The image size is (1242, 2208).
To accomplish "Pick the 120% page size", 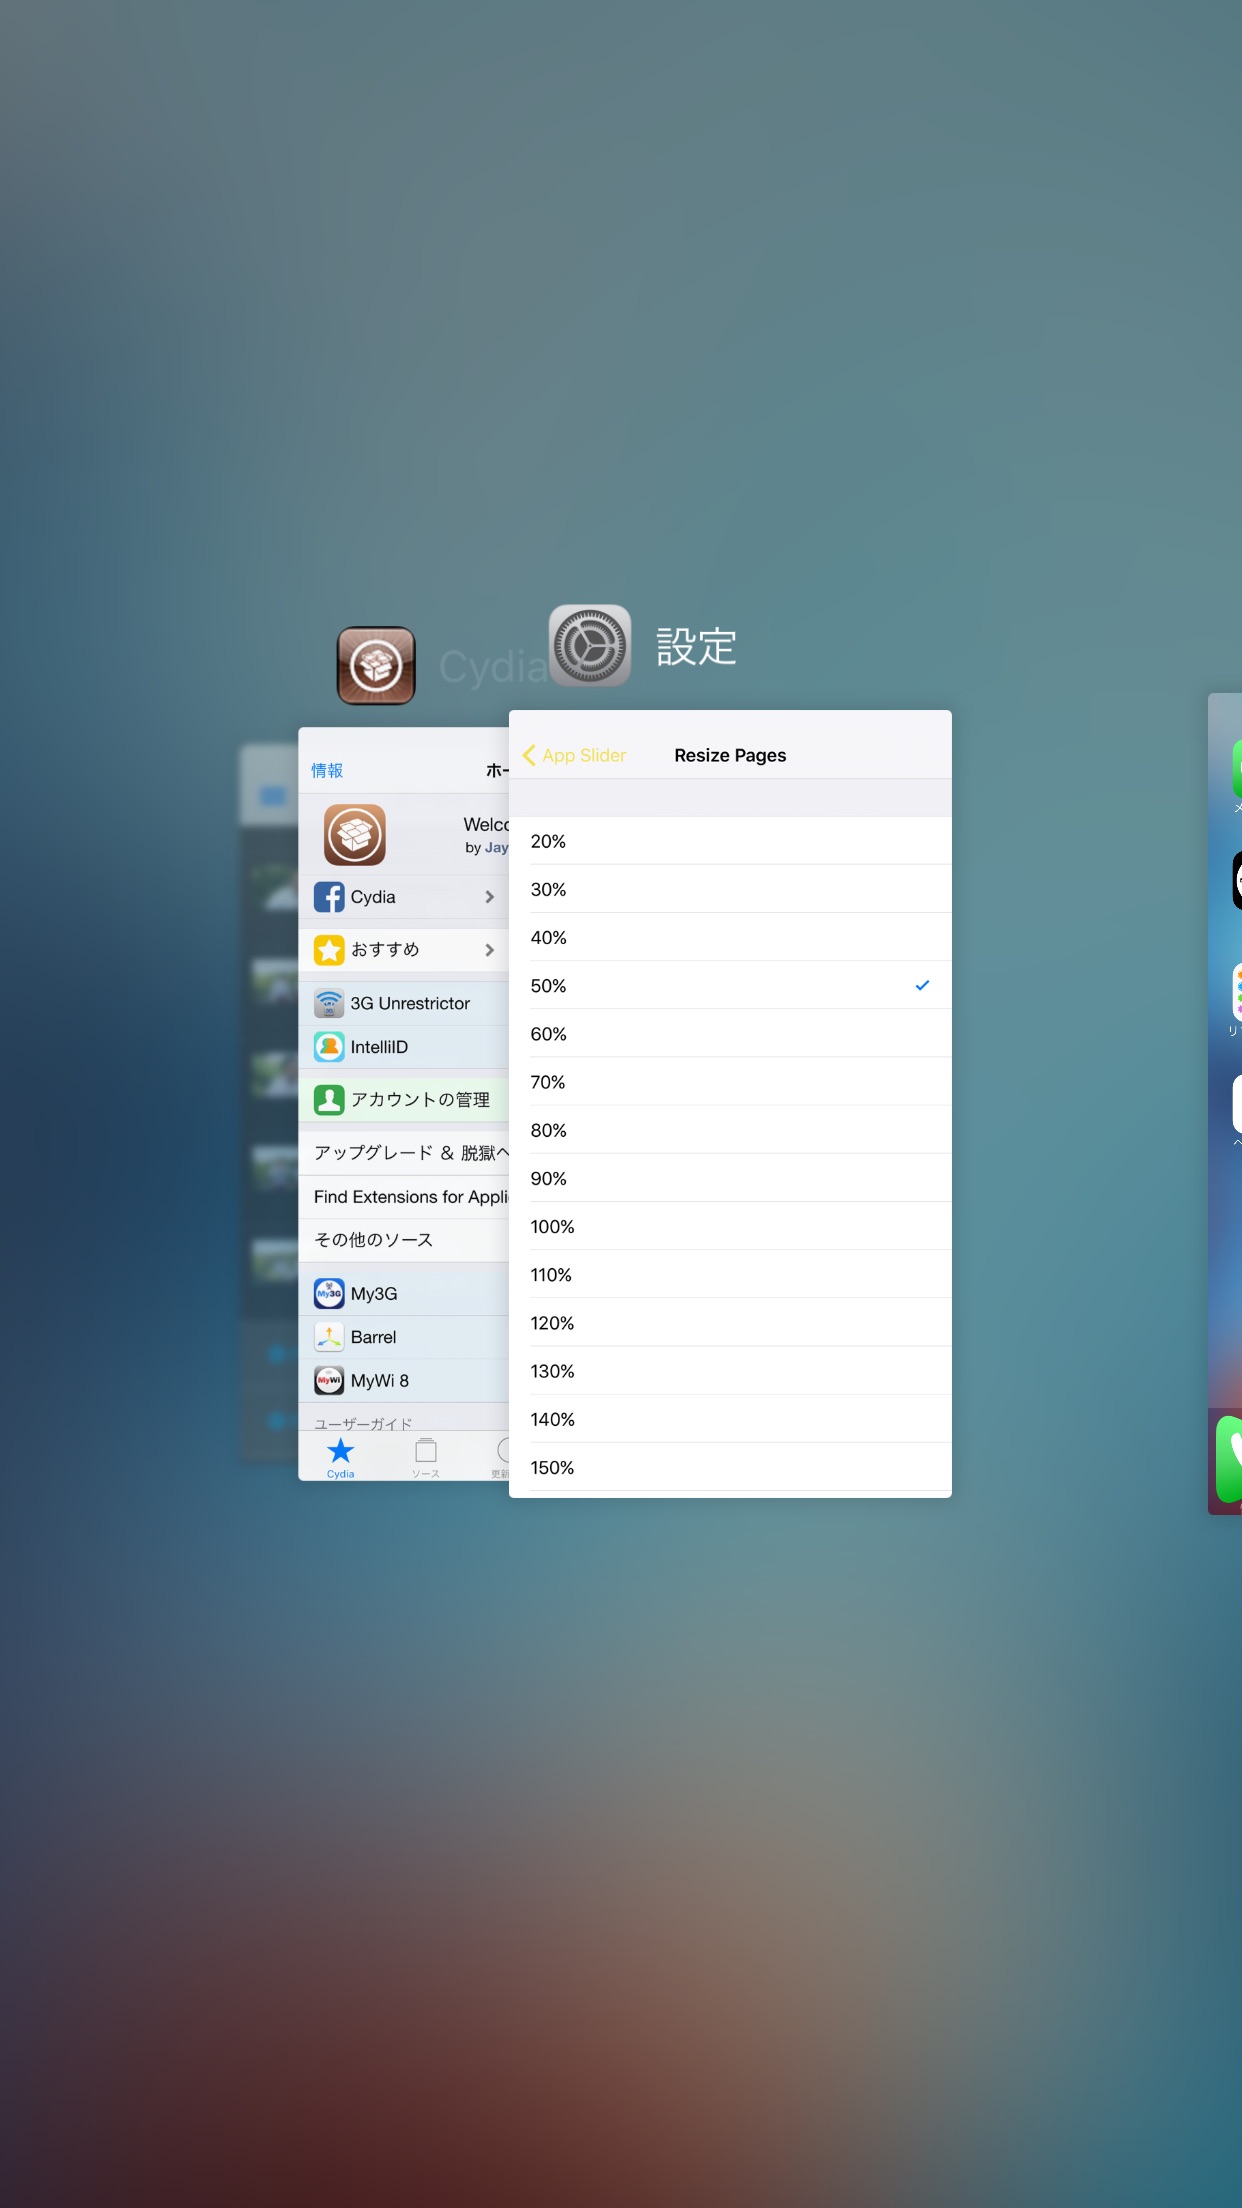I will 730,1322.
